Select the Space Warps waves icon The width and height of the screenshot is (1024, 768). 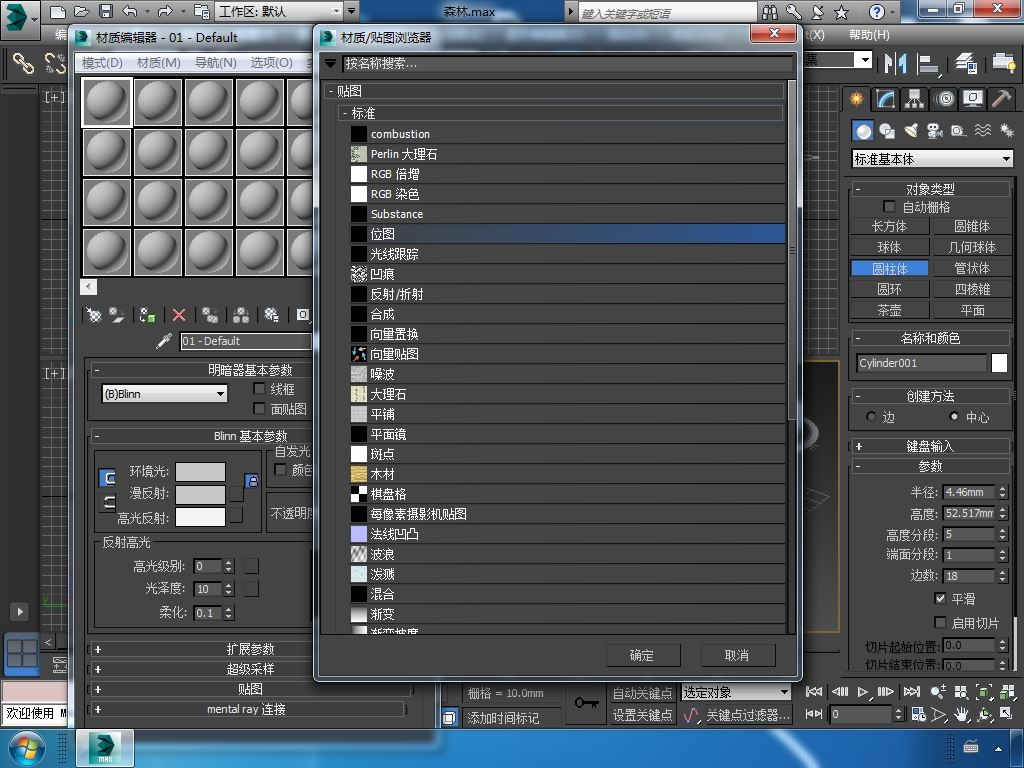tap(983, 131)
